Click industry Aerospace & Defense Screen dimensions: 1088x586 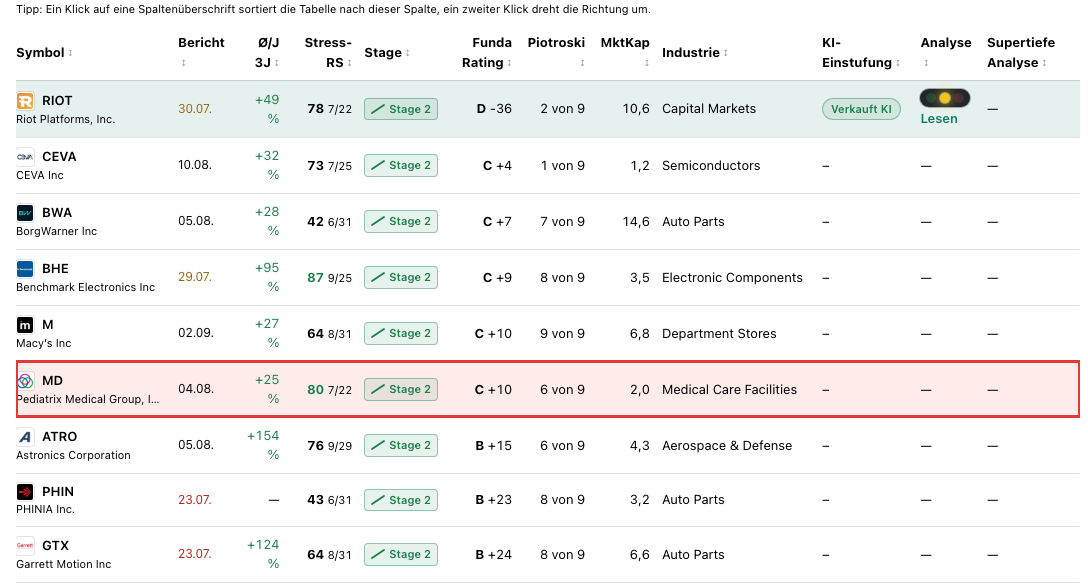[x=727, y=446]
